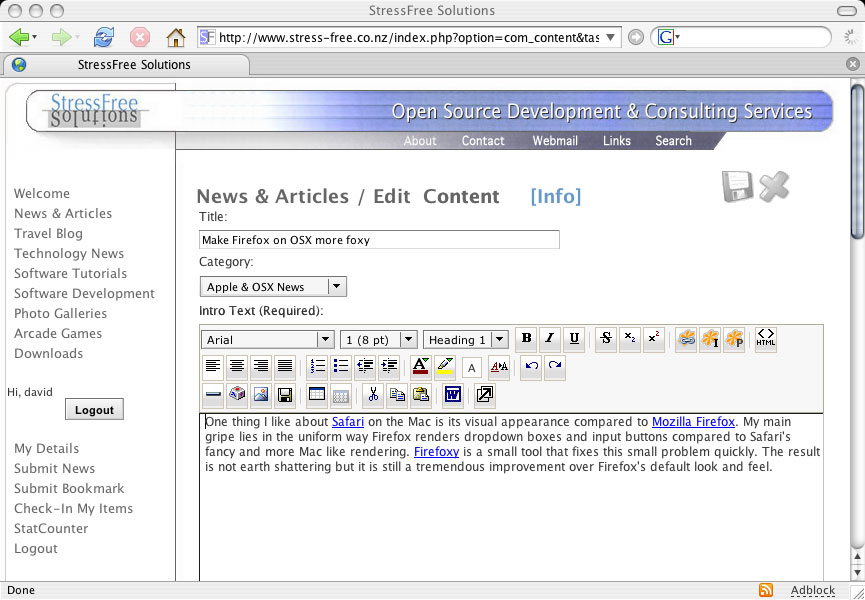This screenshot has width=865, height=600.
Task: Go to the browser home page
Action: (175, 38)
